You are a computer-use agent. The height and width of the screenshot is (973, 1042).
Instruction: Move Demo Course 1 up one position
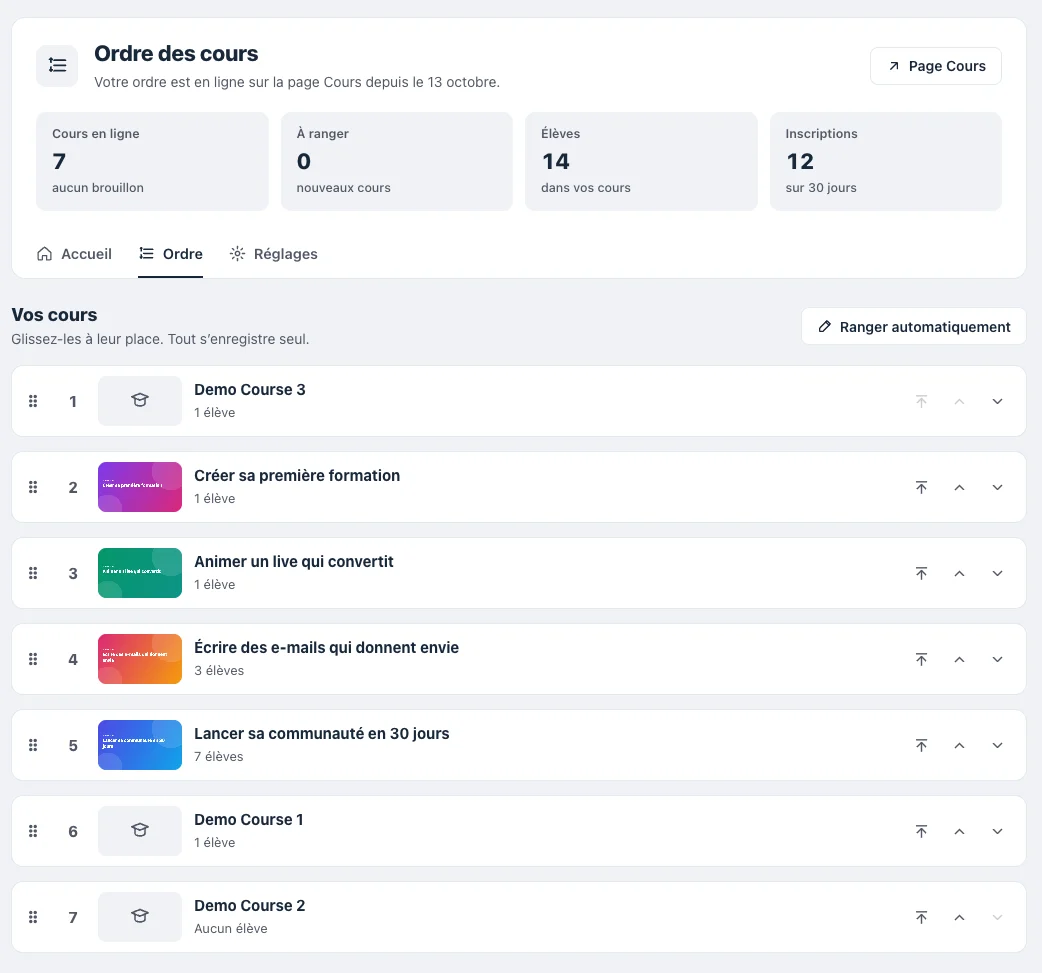[959, 831]
